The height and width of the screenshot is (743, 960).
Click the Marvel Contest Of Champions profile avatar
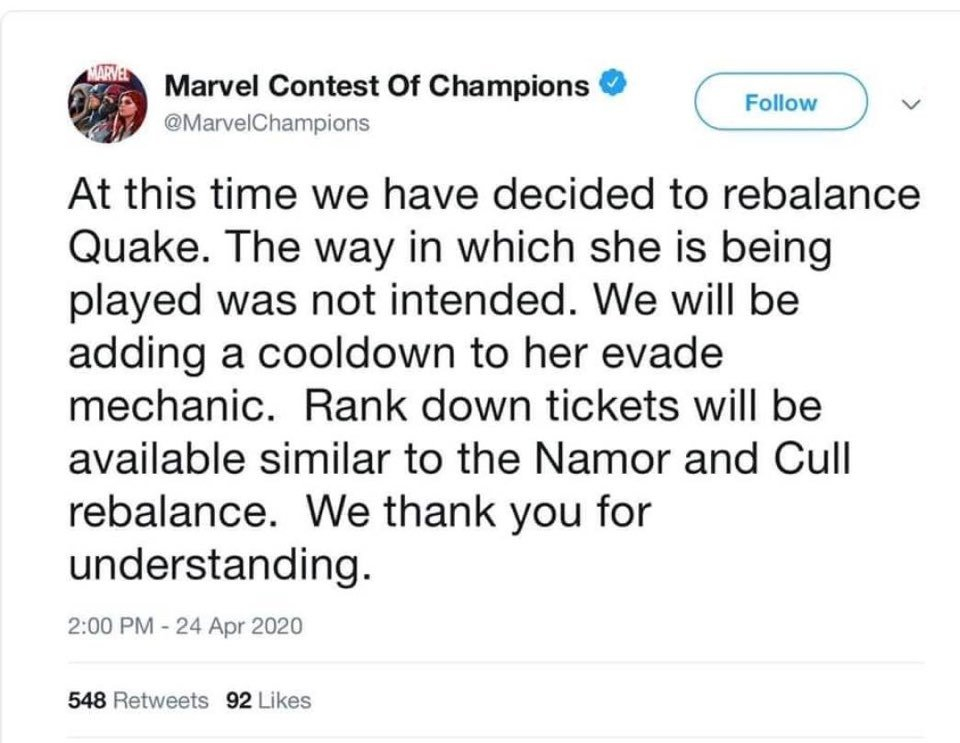pos(107,103)
